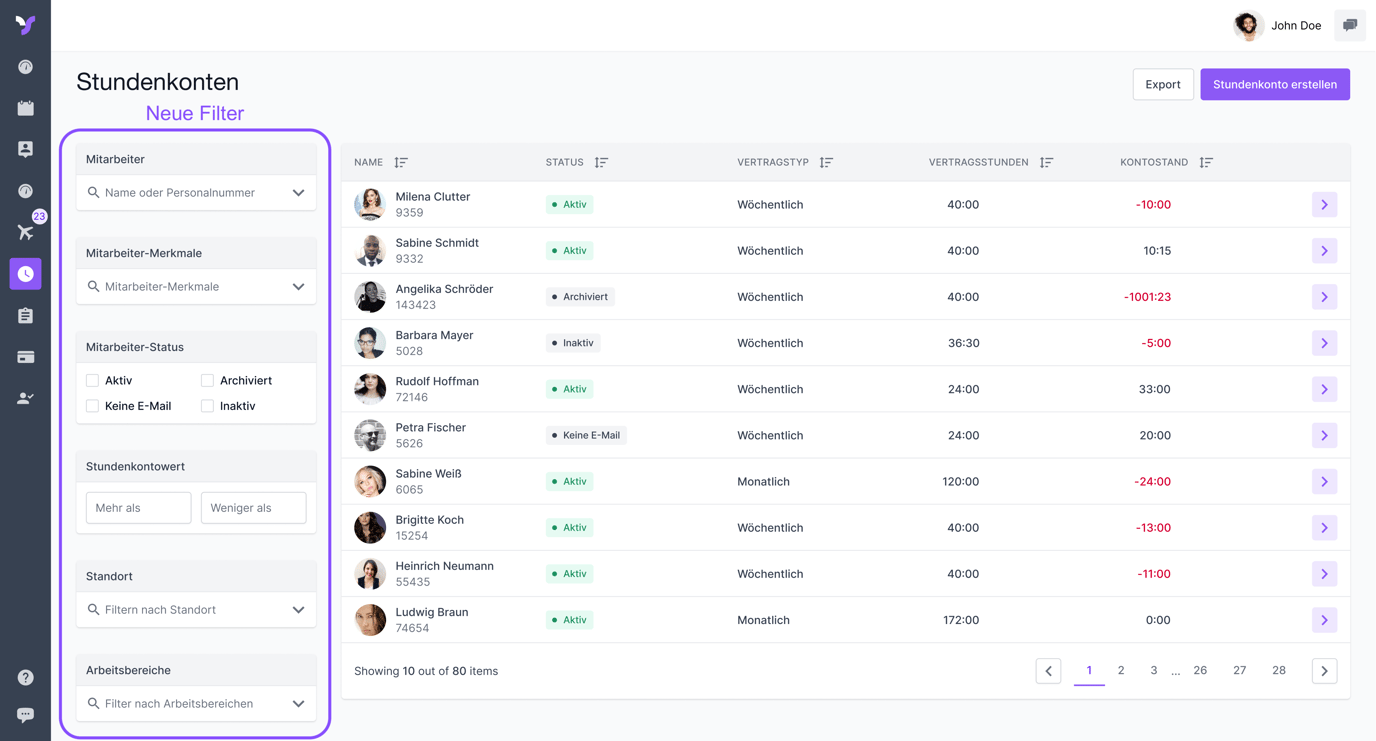Image resolution: width=1376 pixels, height=741 pixels.
Task: Open the calendar icon in the sidebar
Action: coord(26,108)
